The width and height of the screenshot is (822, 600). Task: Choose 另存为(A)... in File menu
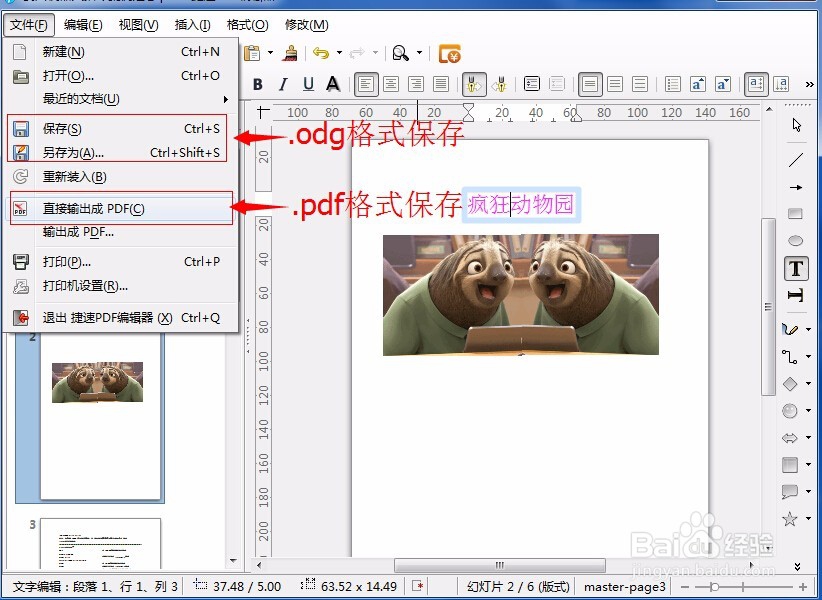tap(118, 152)
